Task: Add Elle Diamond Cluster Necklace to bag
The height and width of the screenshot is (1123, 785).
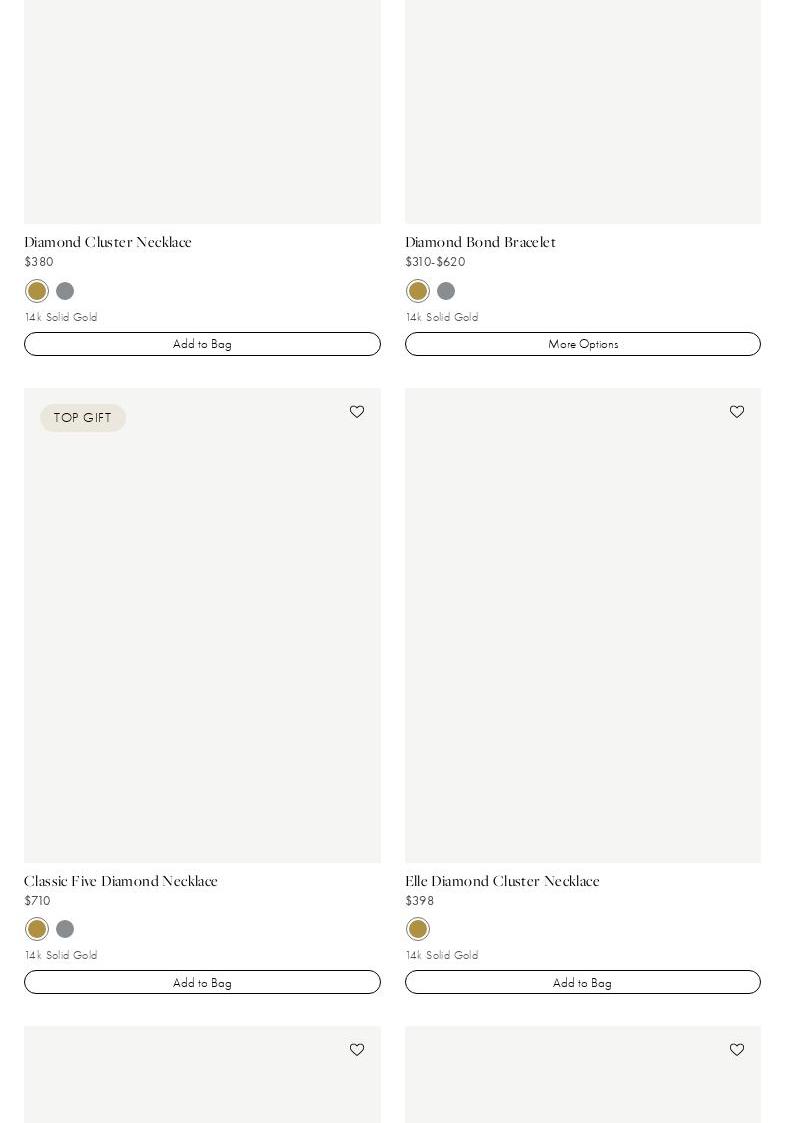Action: 582,982
